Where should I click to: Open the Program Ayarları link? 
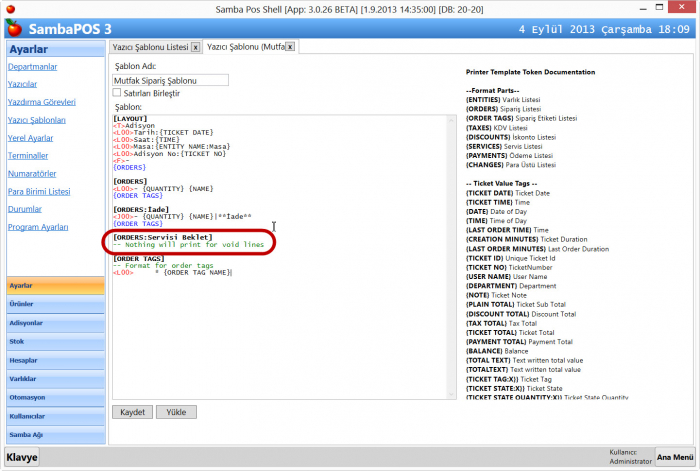click(38, 227)
